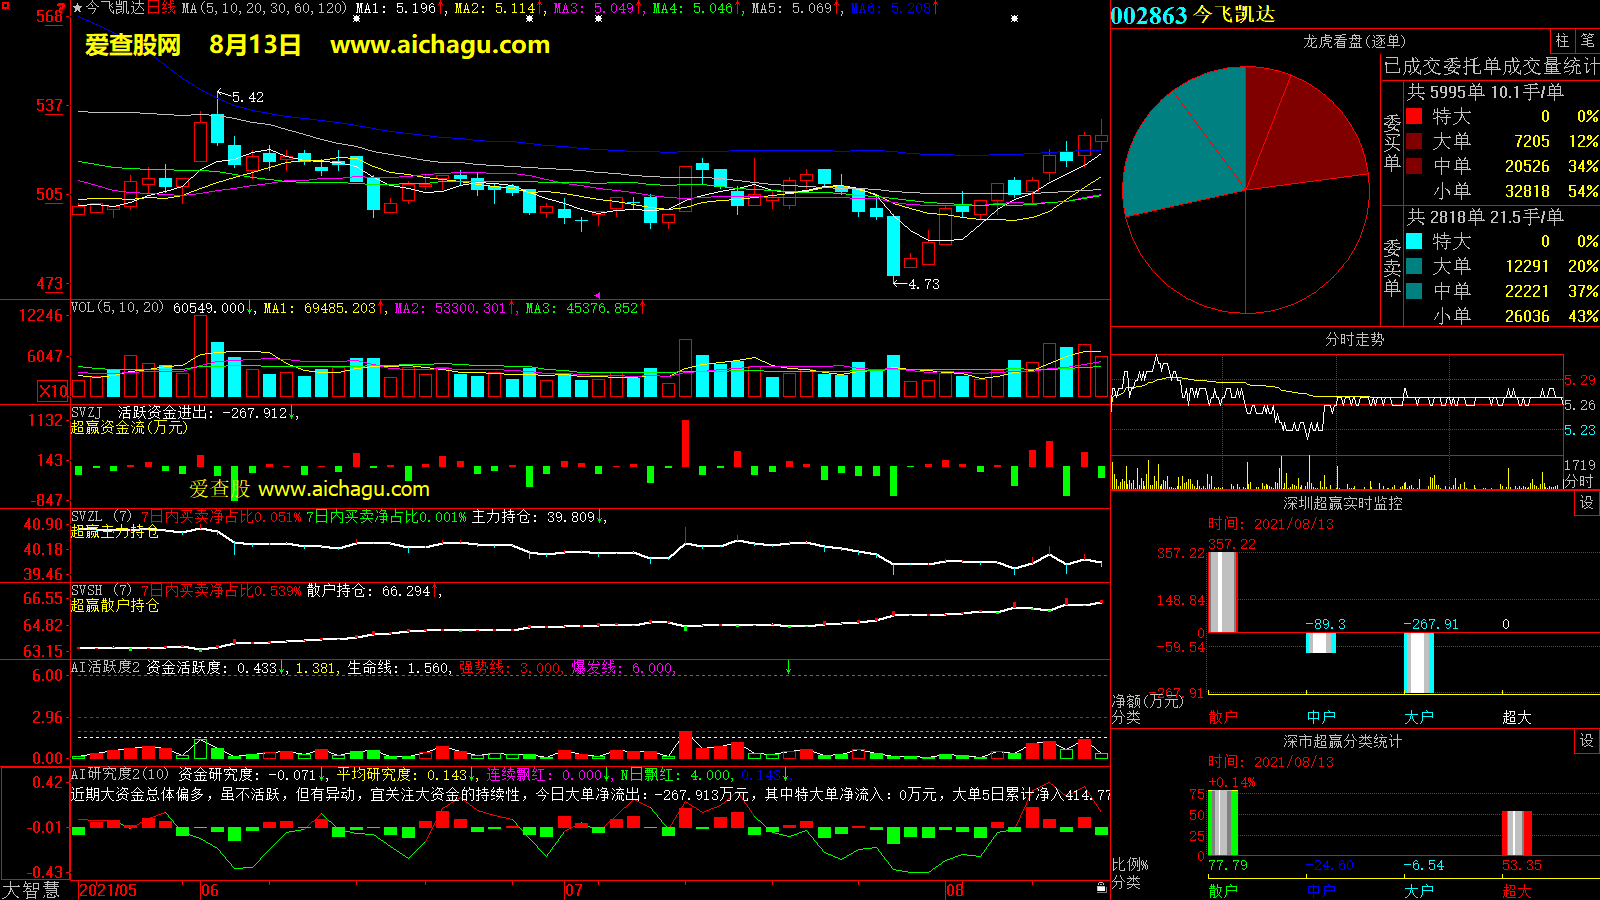Click the magenta triangle marker below price chart
The height and width of the screenshot is (900, 1600).
[597, 295]
